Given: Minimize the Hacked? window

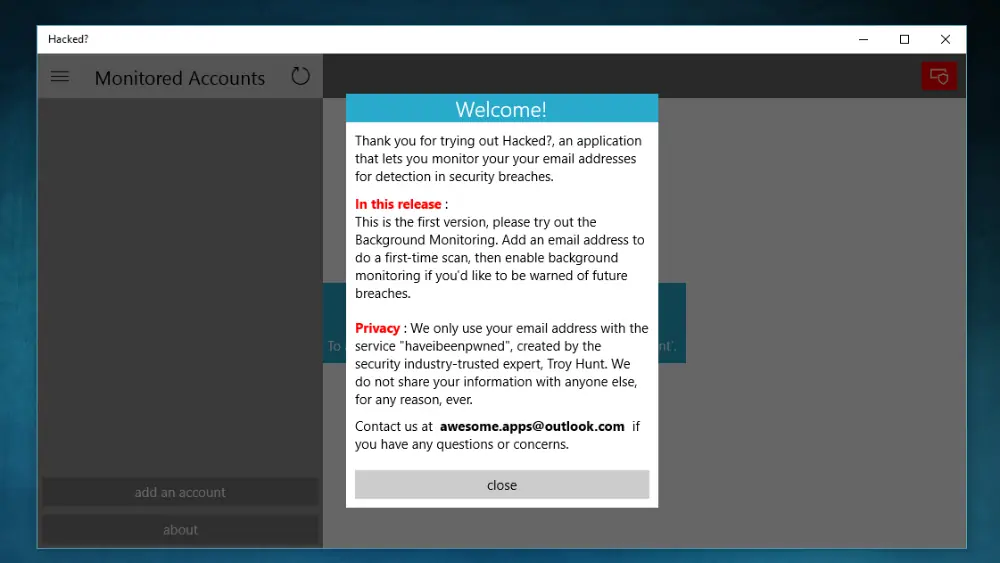Looking at the screenshot, I should click(864, 40).
